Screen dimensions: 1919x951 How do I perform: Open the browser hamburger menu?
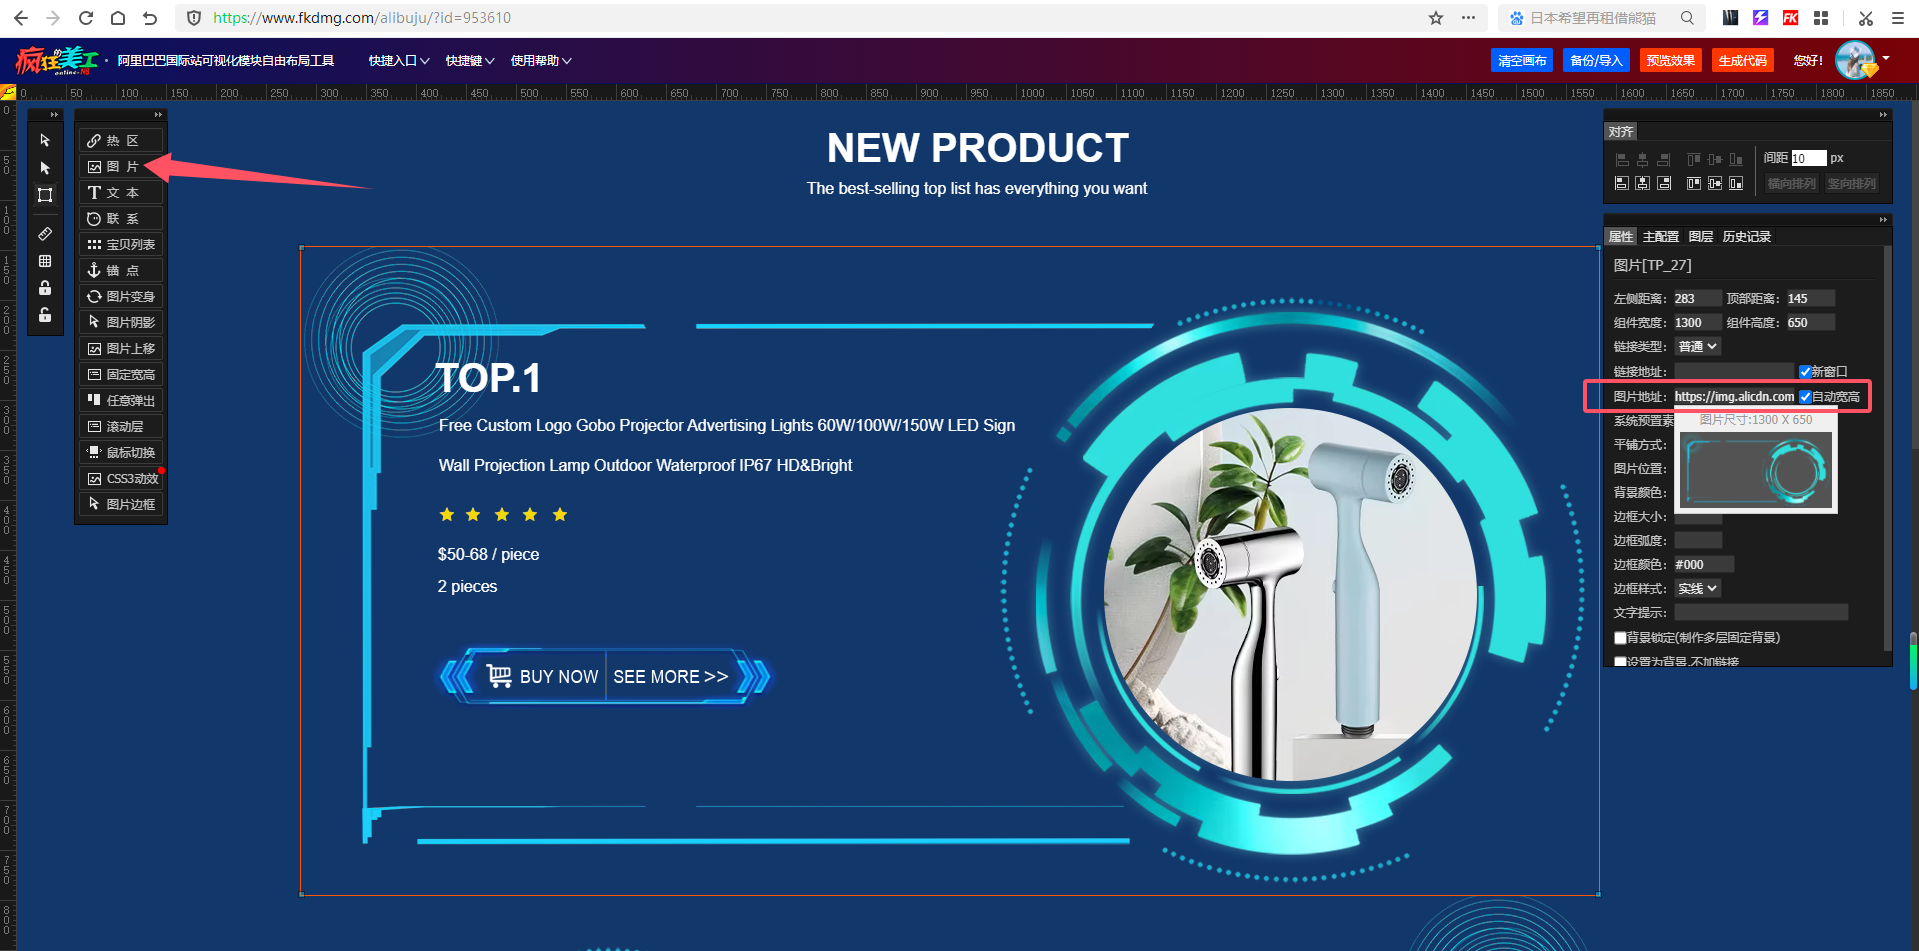coord(1897,18)
